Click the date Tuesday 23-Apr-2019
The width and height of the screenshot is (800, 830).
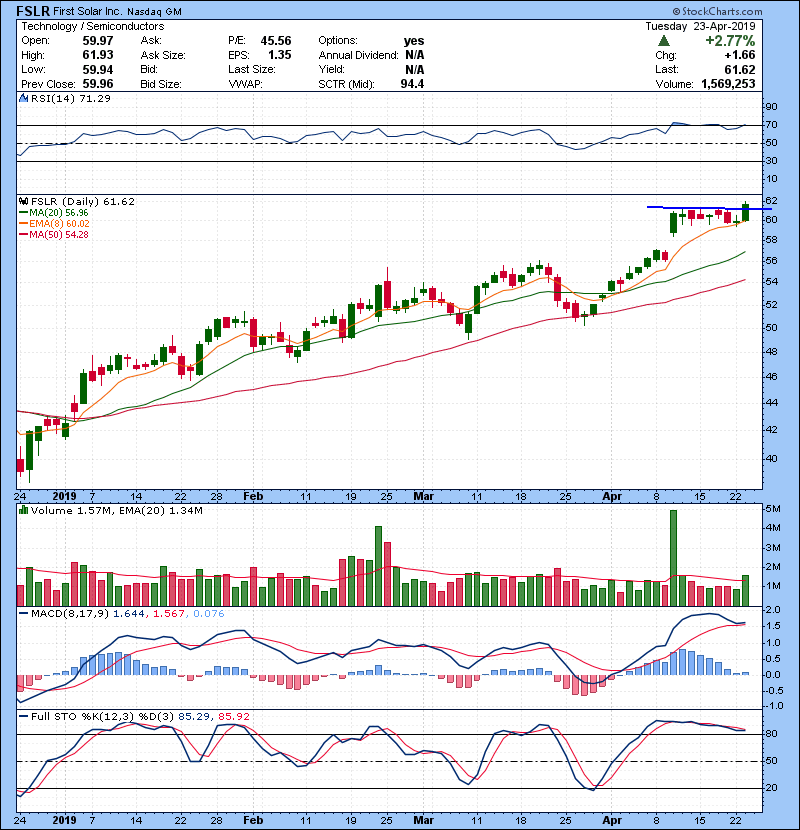point(700,26)
